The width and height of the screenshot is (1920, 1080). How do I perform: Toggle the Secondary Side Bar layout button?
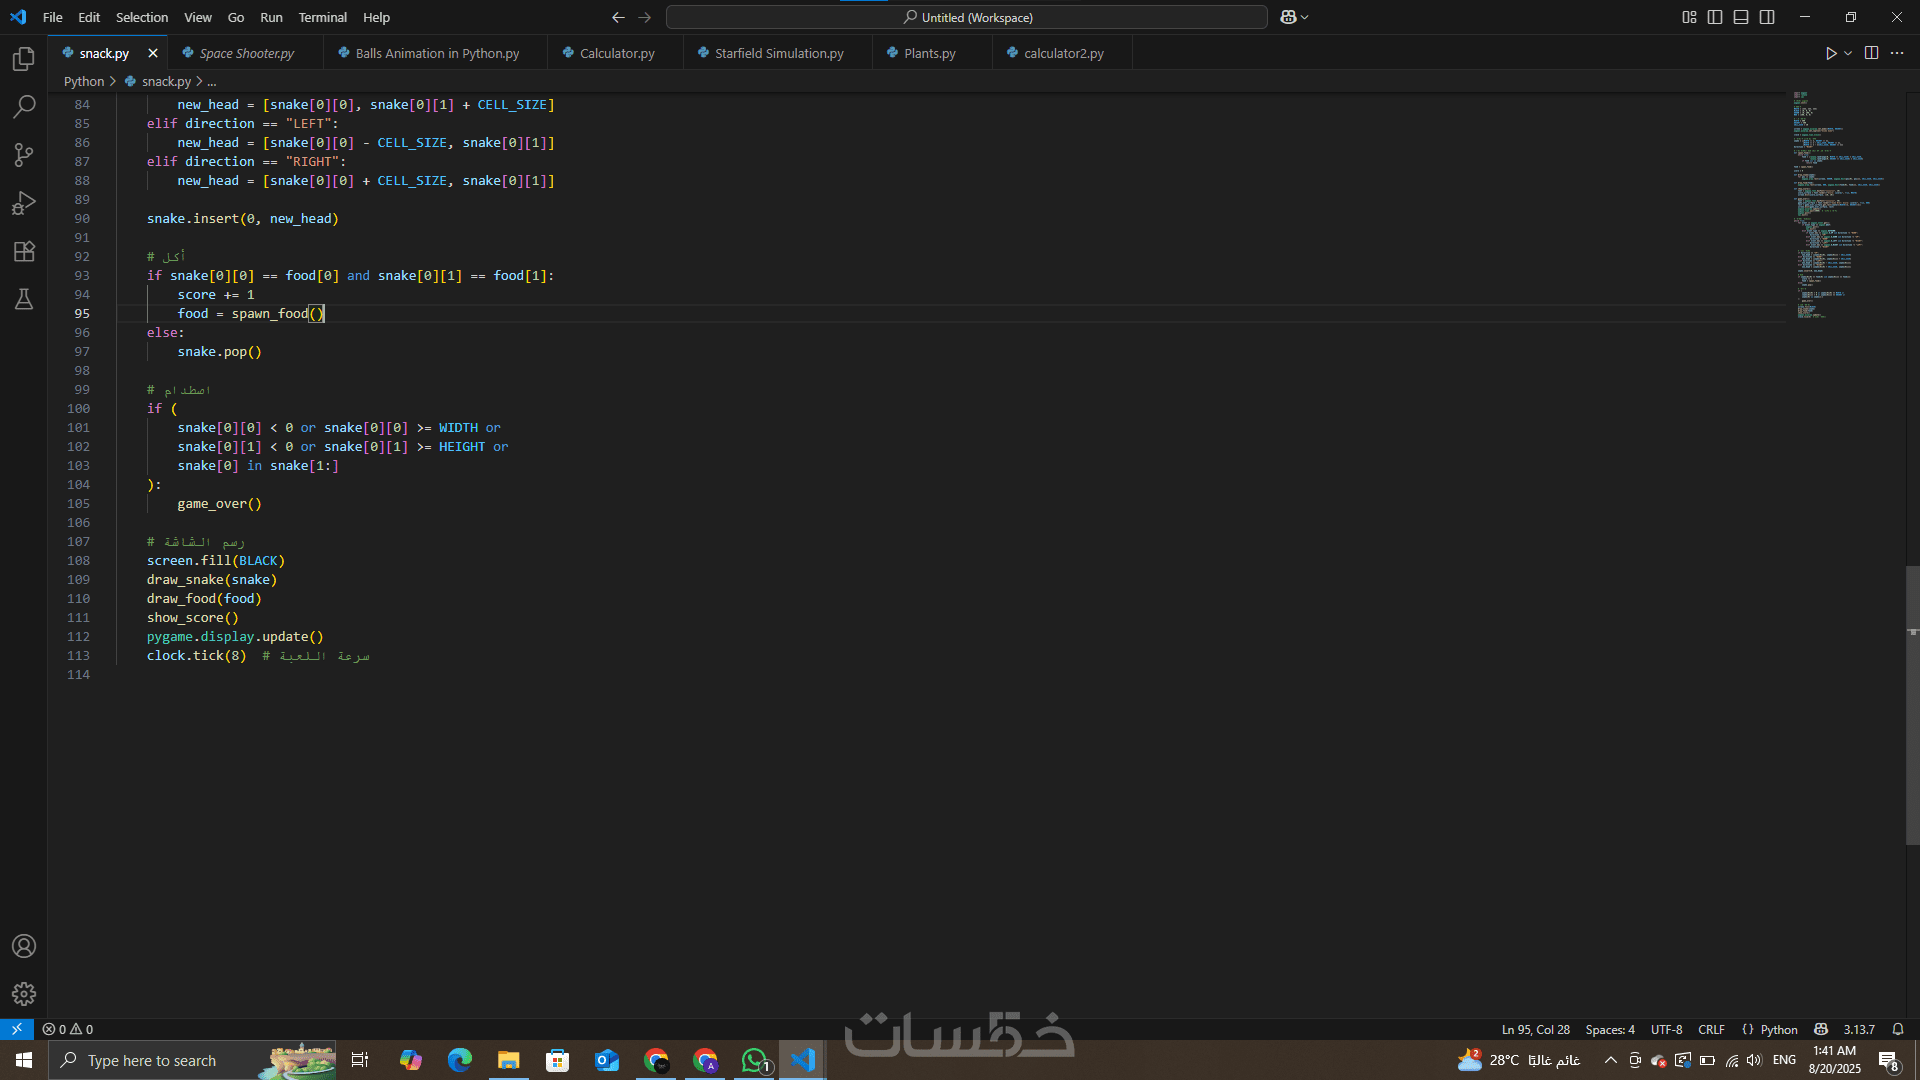point(1767,17)
